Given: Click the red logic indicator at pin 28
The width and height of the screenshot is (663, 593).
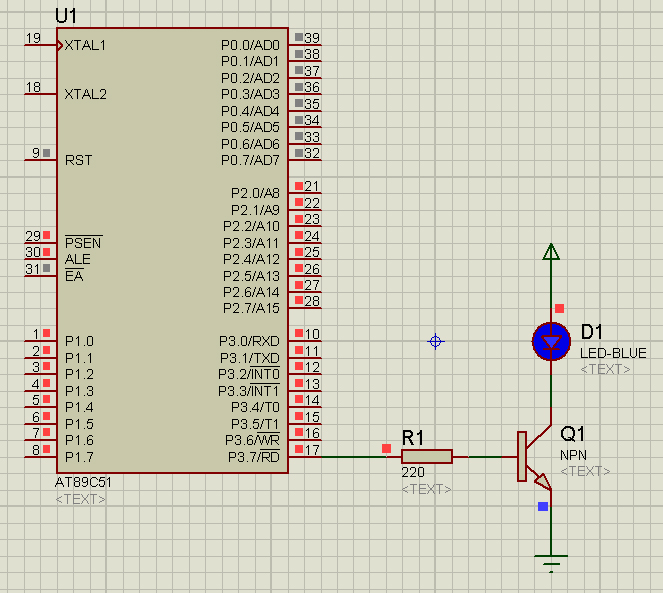Looking at the screenshot, I should 299,300.
